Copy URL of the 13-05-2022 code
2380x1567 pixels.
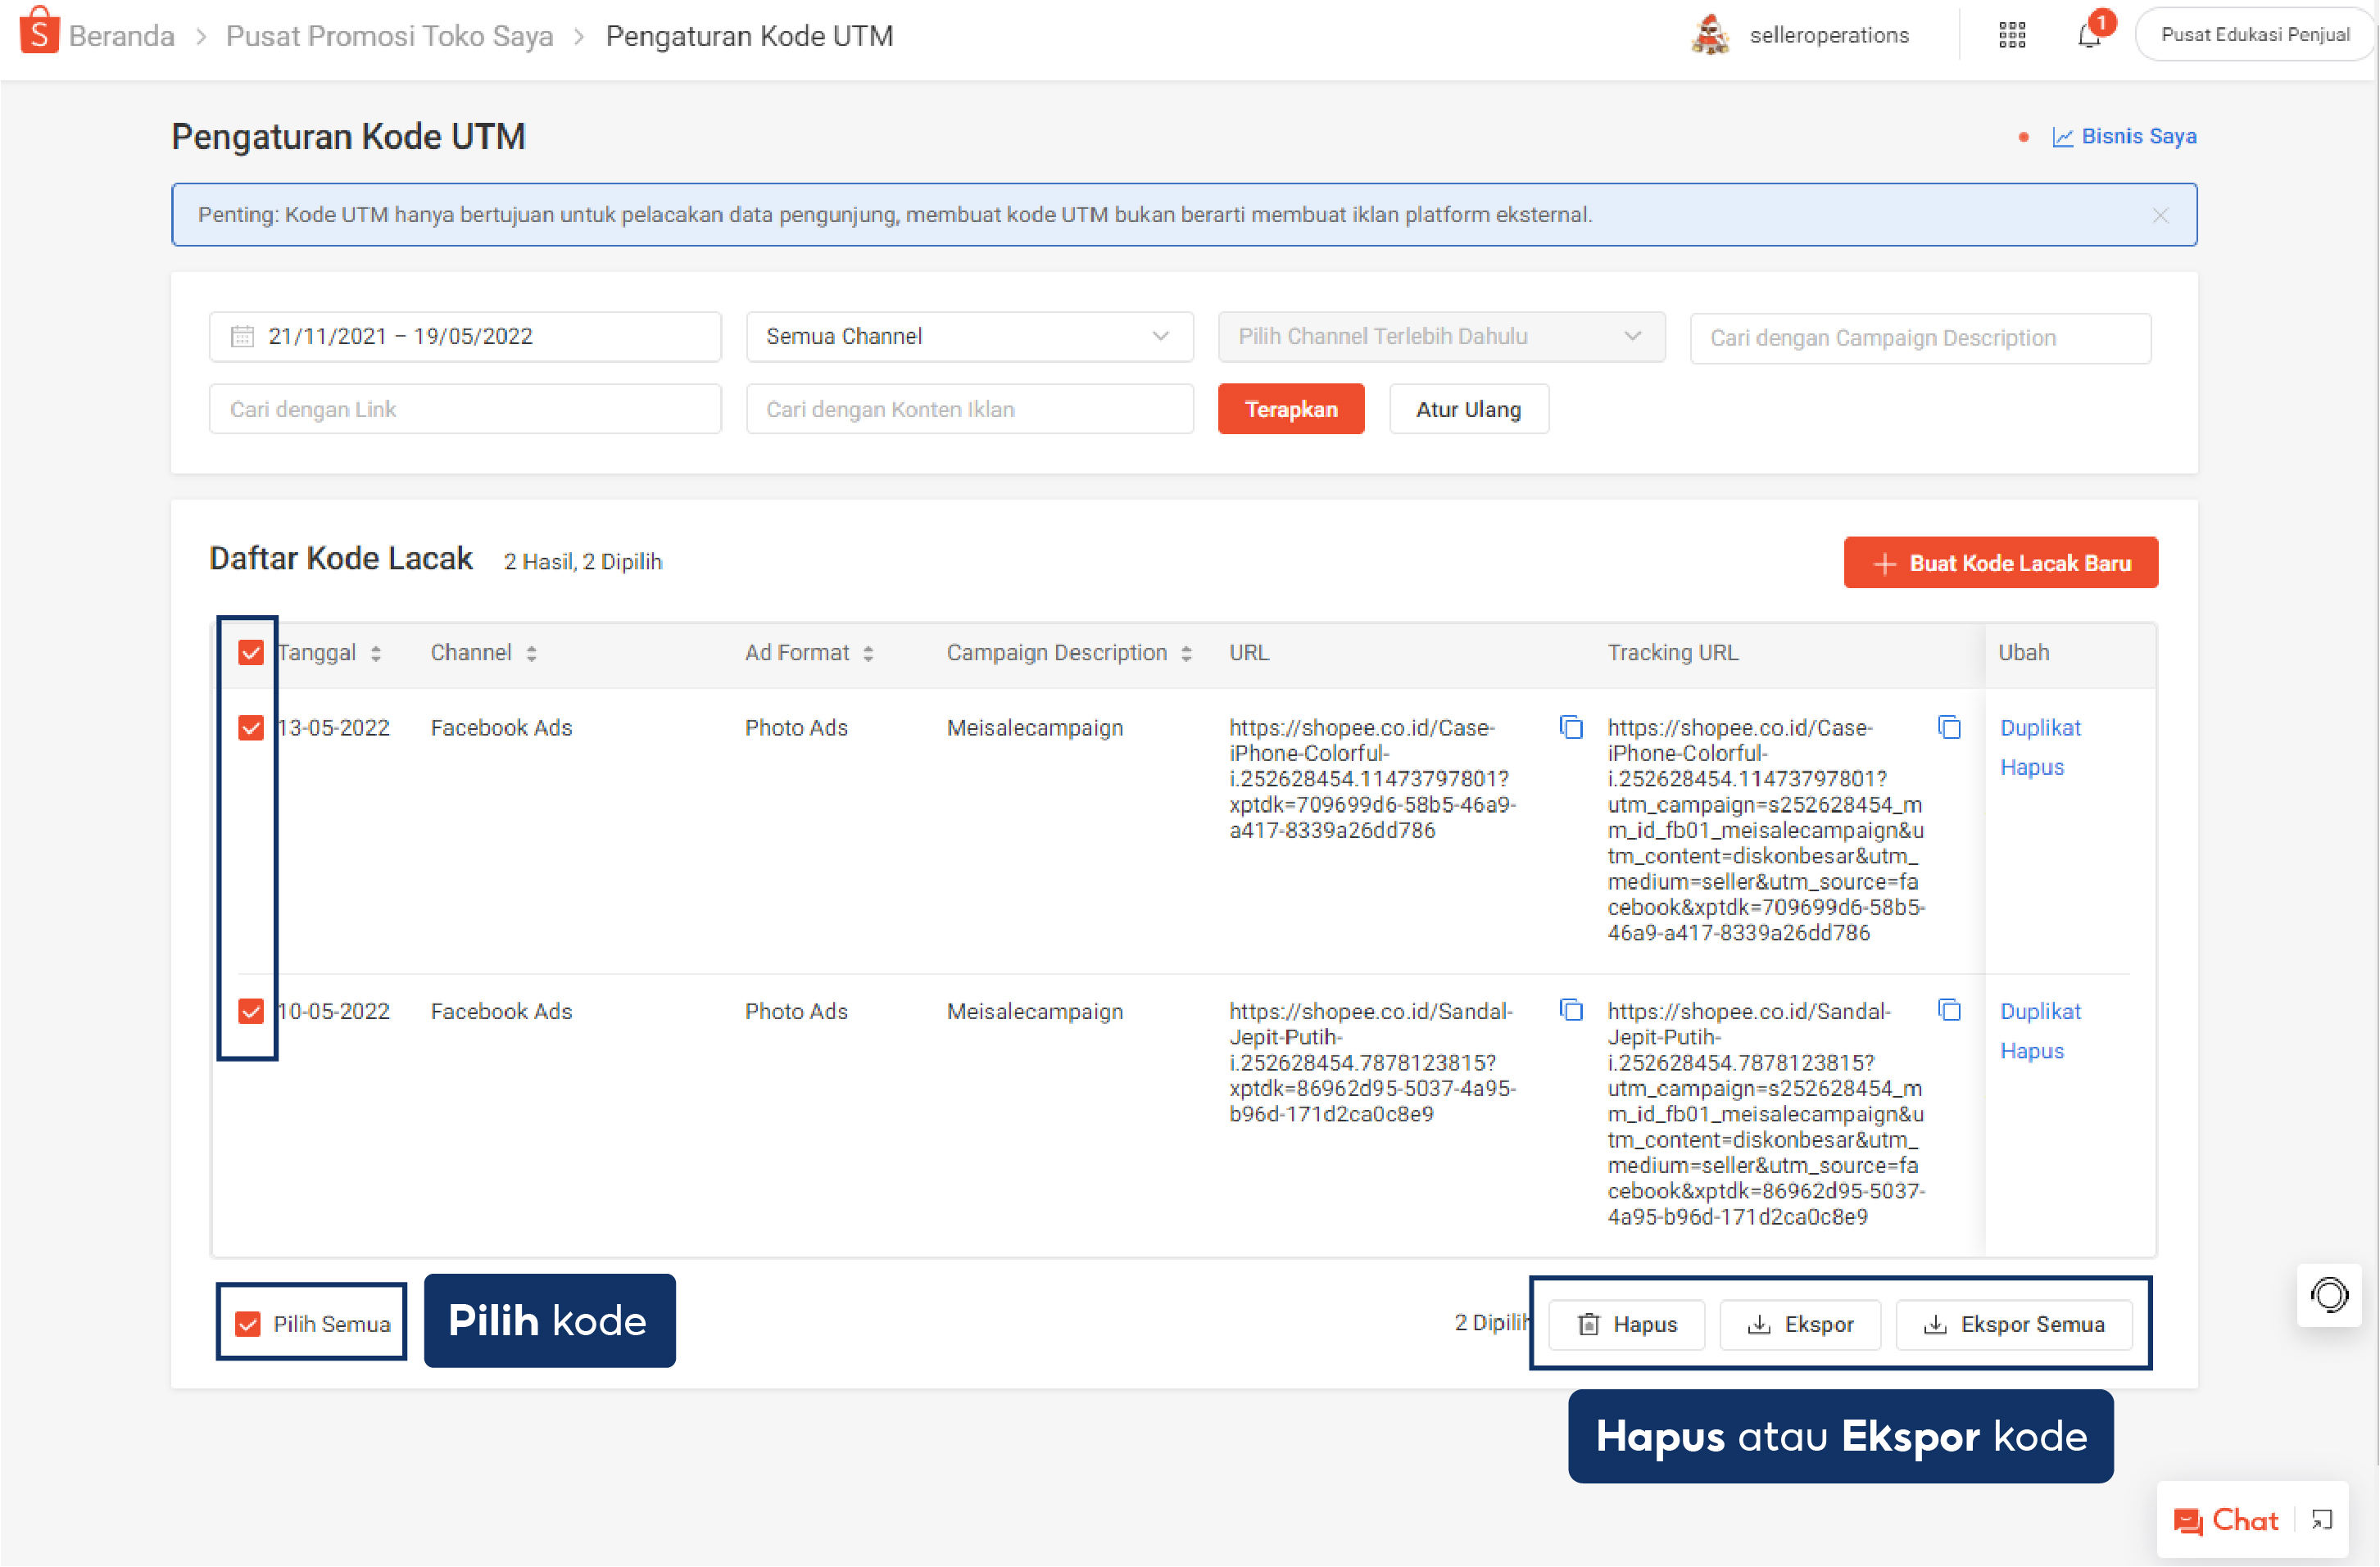coord(1571,727)
